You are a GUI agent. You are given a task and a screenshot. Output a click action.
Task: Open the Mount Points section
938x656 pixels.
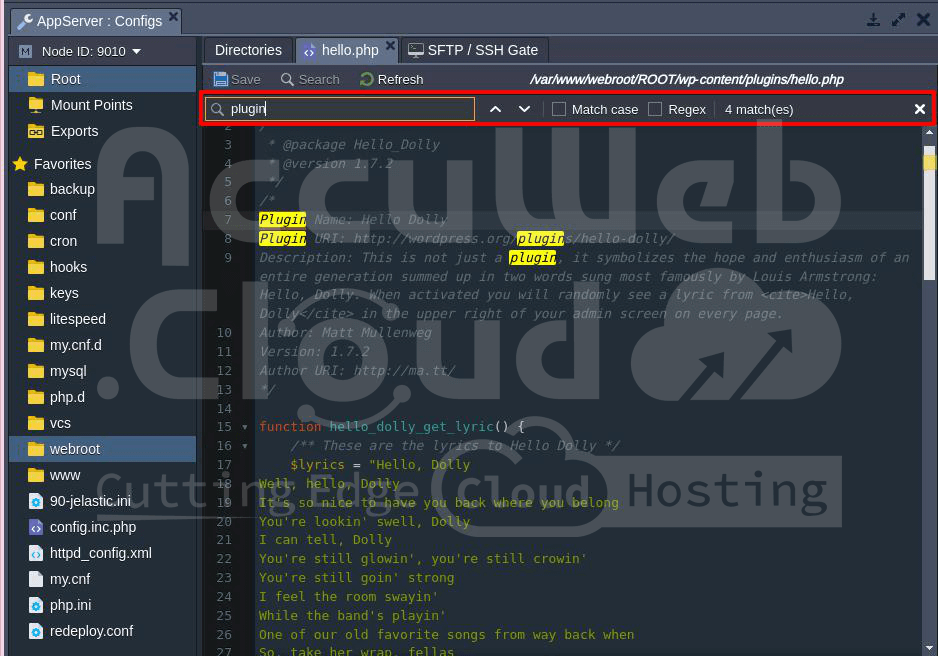91,105
